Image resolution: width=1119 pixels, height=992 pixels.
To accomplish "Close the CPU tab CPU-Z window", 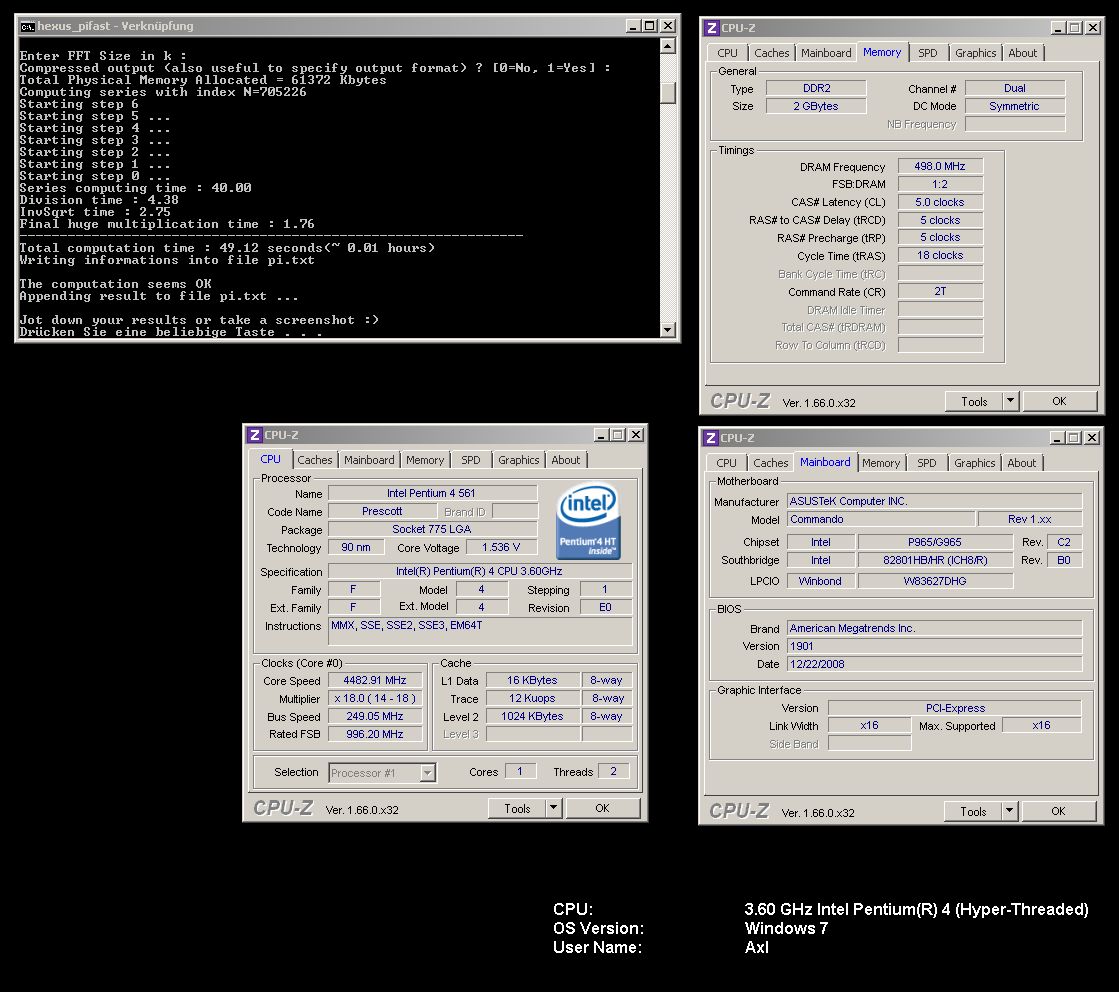I will pyautogui.click(x=636, y=435).
